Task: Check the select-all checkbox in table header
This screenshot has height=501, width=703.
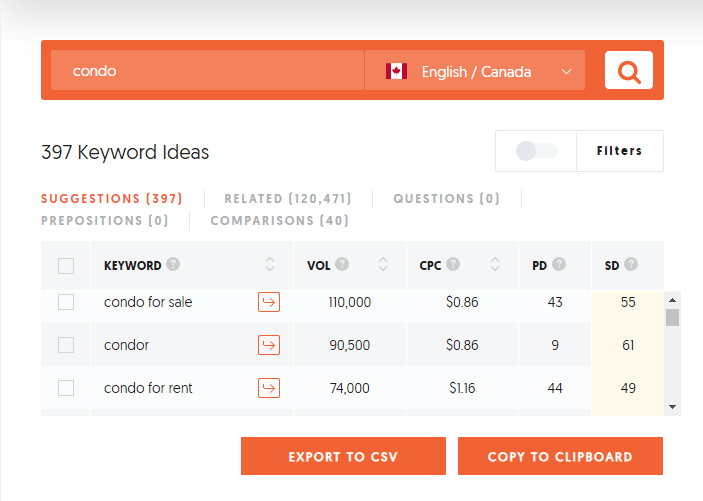Action: click(66, 266)
